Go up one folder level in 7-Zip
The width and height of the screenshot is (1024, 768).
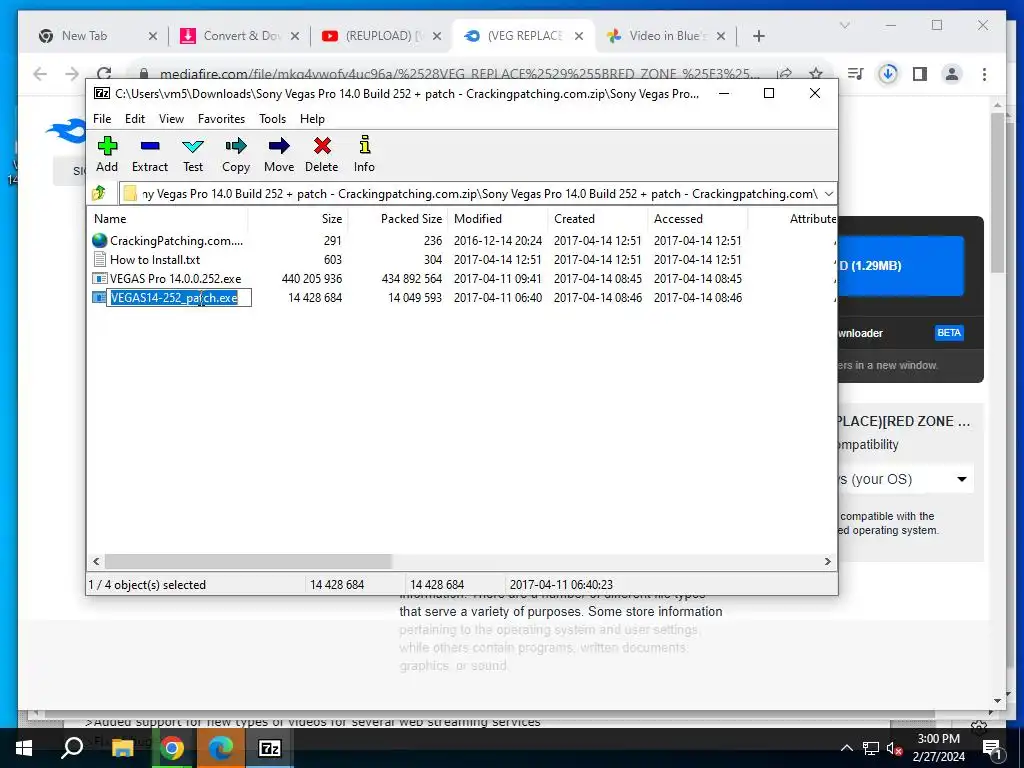point(99,193)
